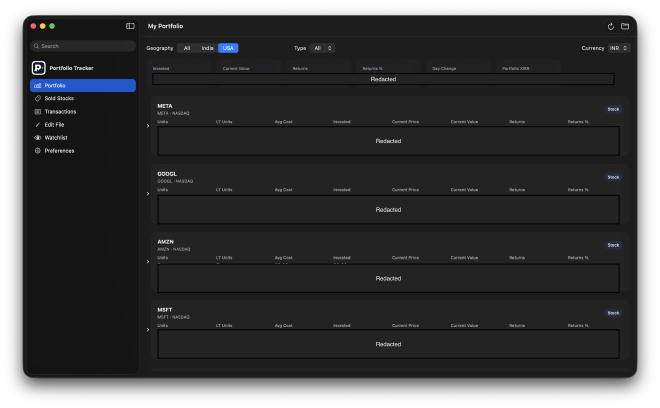This screenshot has width=660, height=408.
Task: Open the Sold Stocks section
Action: pyautogui.click(x=83, y=99)
